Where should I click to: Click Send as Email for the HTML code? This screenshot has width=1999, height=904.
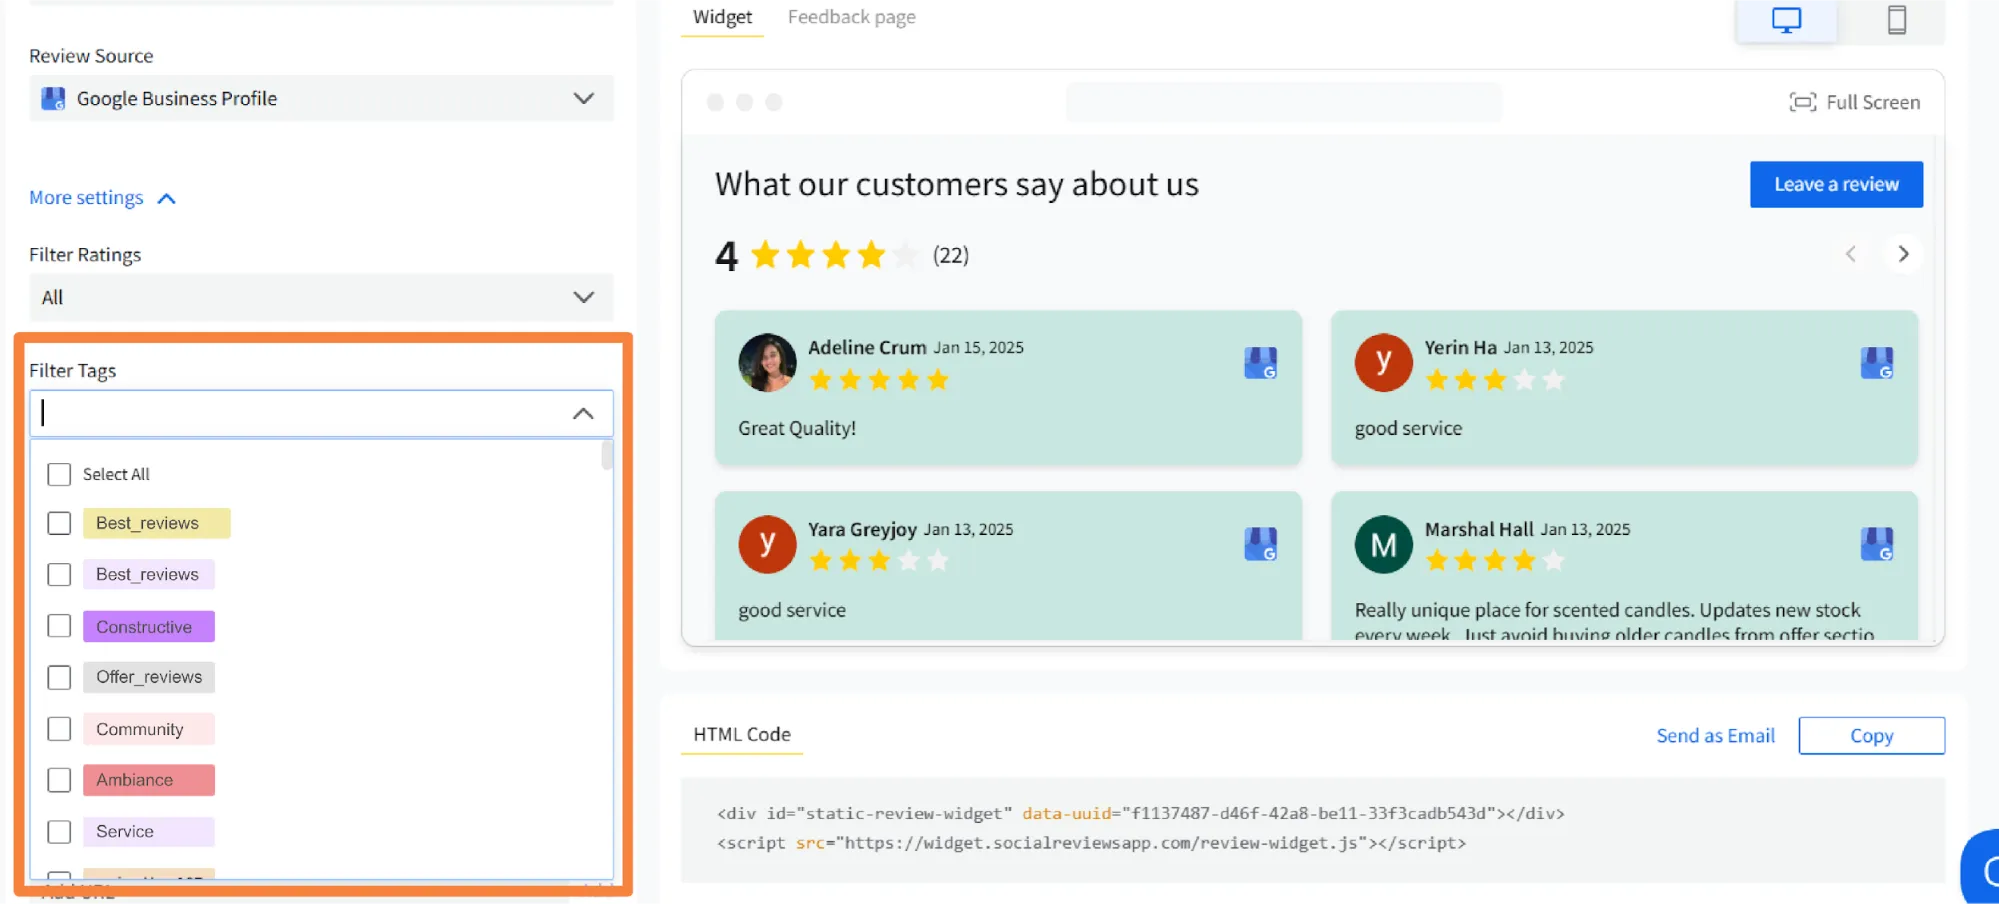(x=1714, y=735)
